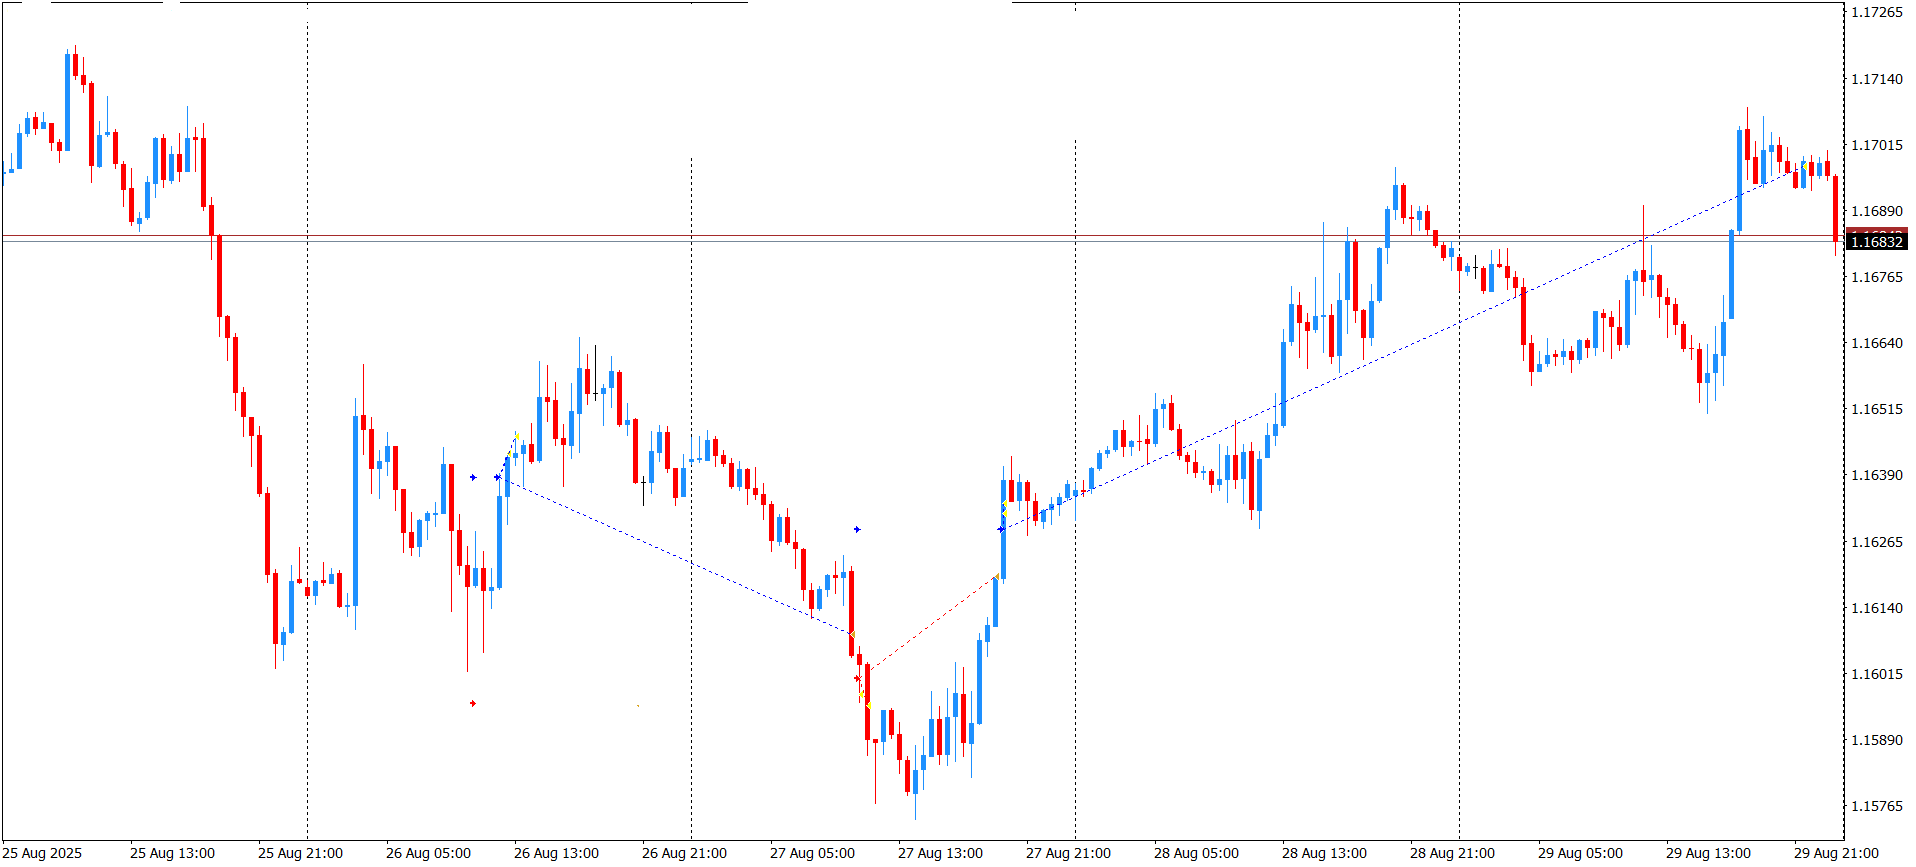Viewport: 1916px width, 867px height.
Task: Click the isolated red trade arrow below 26 Aug candles
Action: (x=473, y=703)
